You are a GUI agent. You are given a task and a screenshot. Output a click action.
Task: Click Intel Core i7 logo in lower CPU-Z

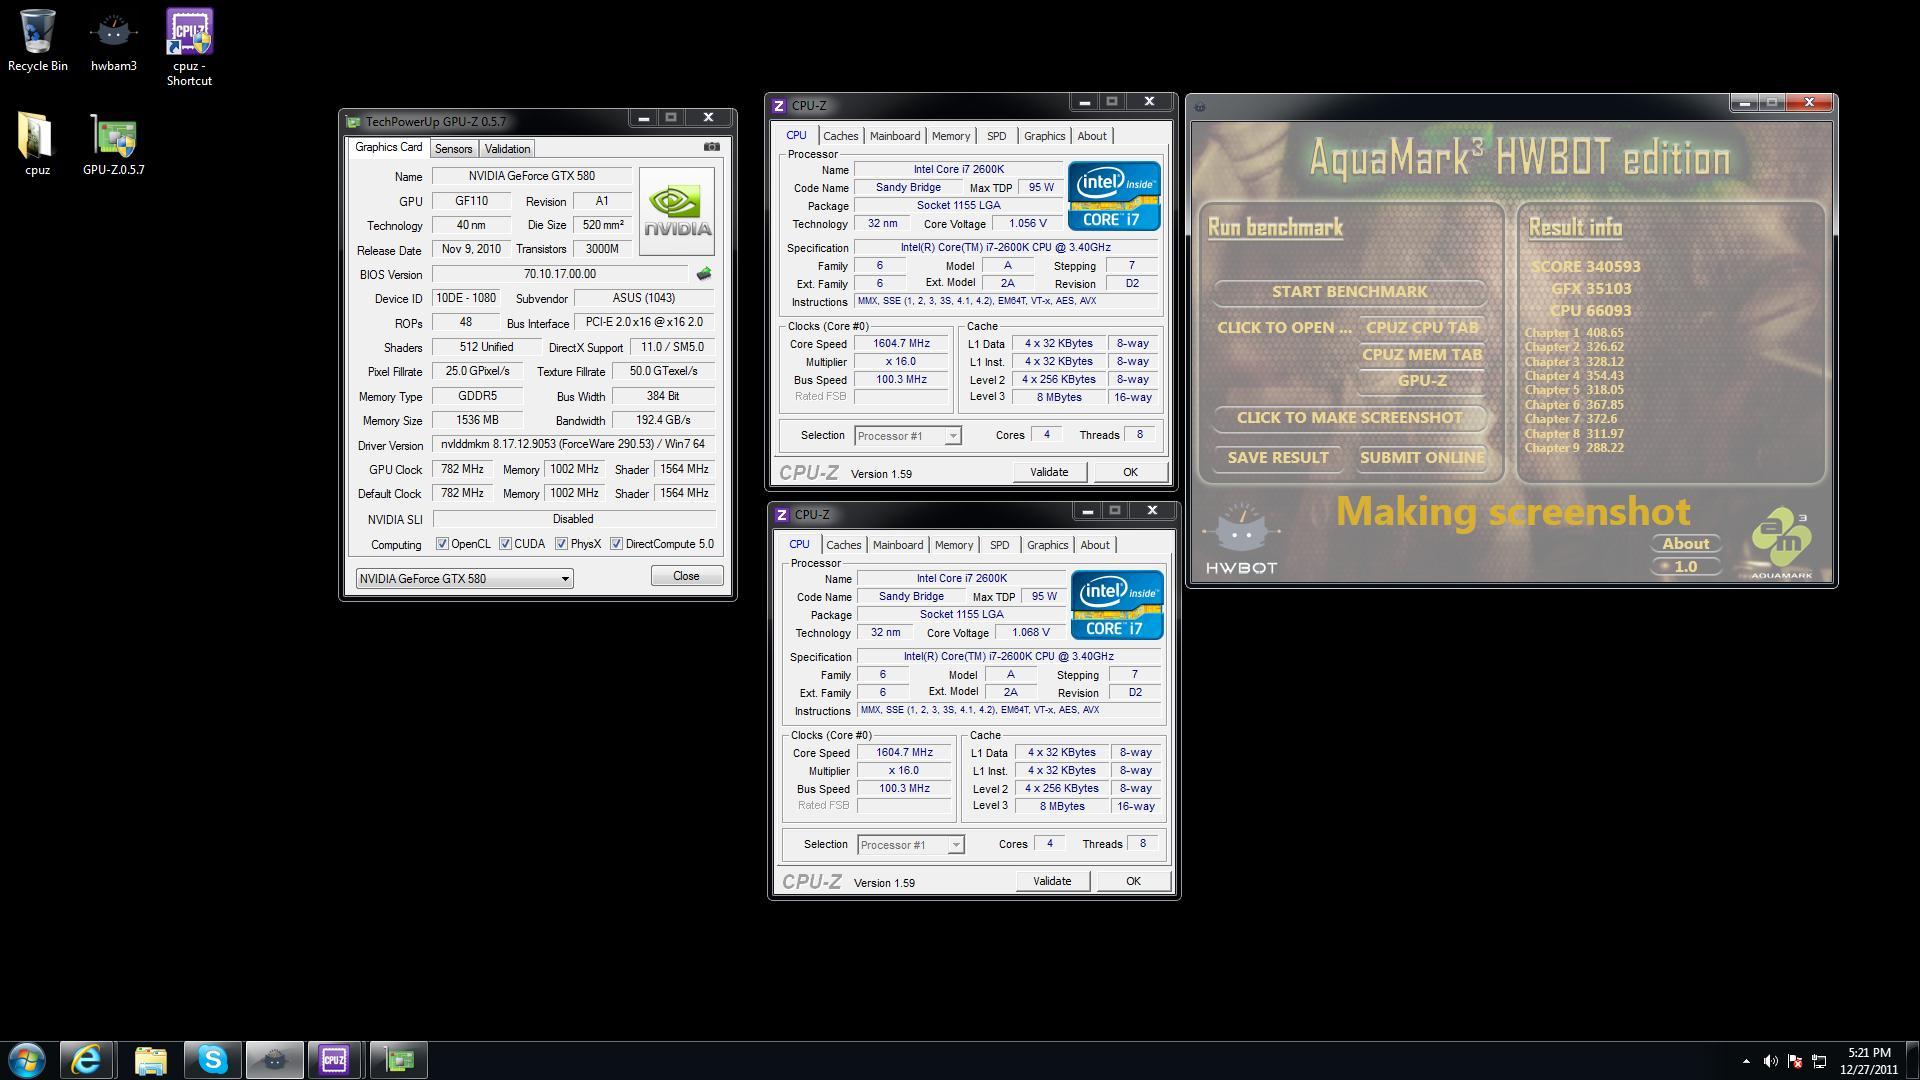click(1117, 605)
